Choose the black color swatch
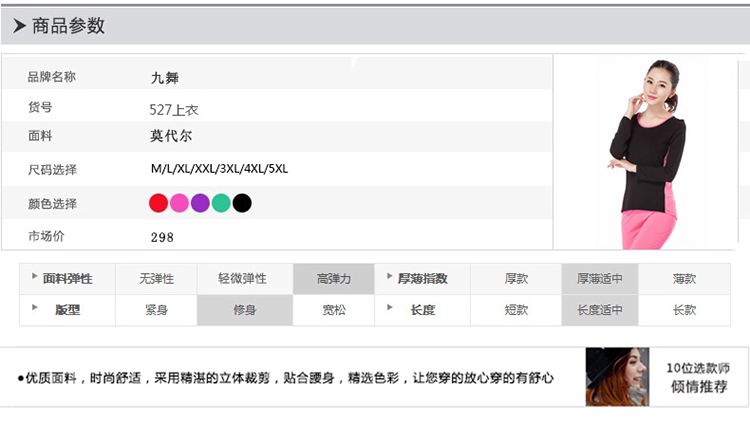This screenshot has height=426, width=750. point(242,203)
